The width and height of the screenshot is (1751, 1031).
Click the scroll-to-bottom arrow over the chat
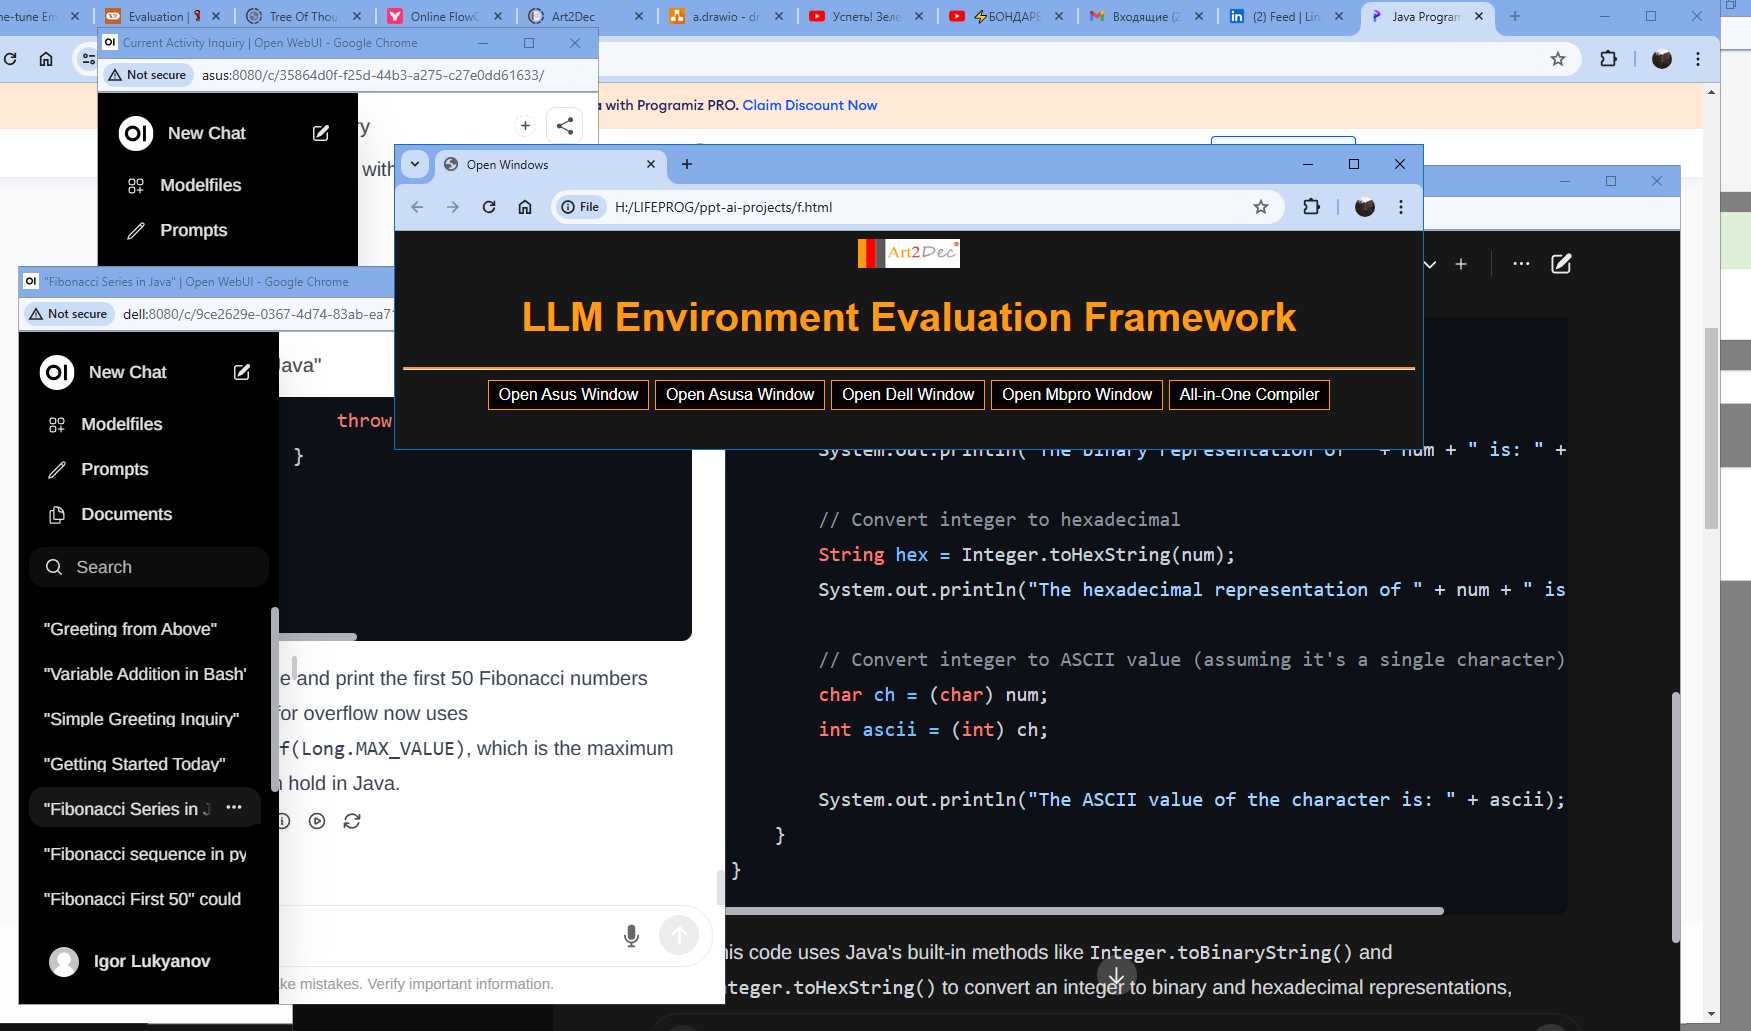[1115, 976]
